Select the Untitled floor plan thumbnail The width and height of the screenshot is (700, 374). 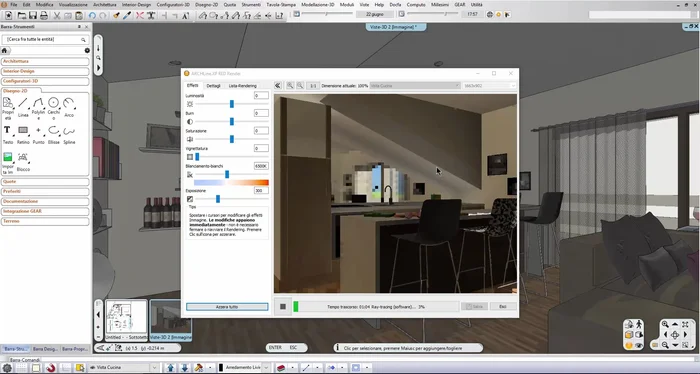[x=126, y=320]
